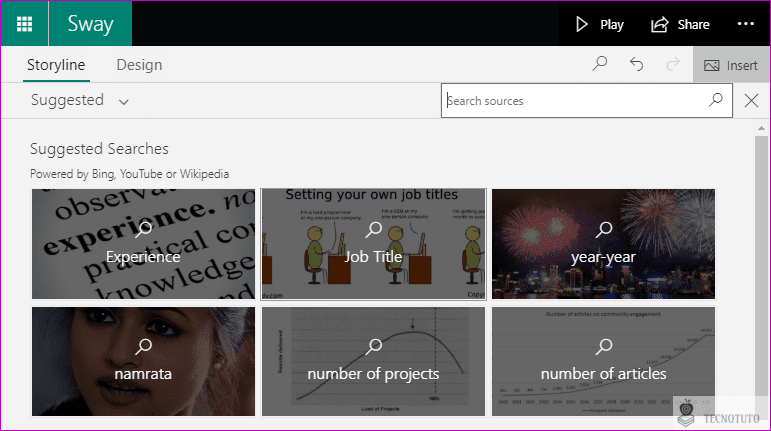
Task: Click the Sway logo title
Action: (90, 24)
